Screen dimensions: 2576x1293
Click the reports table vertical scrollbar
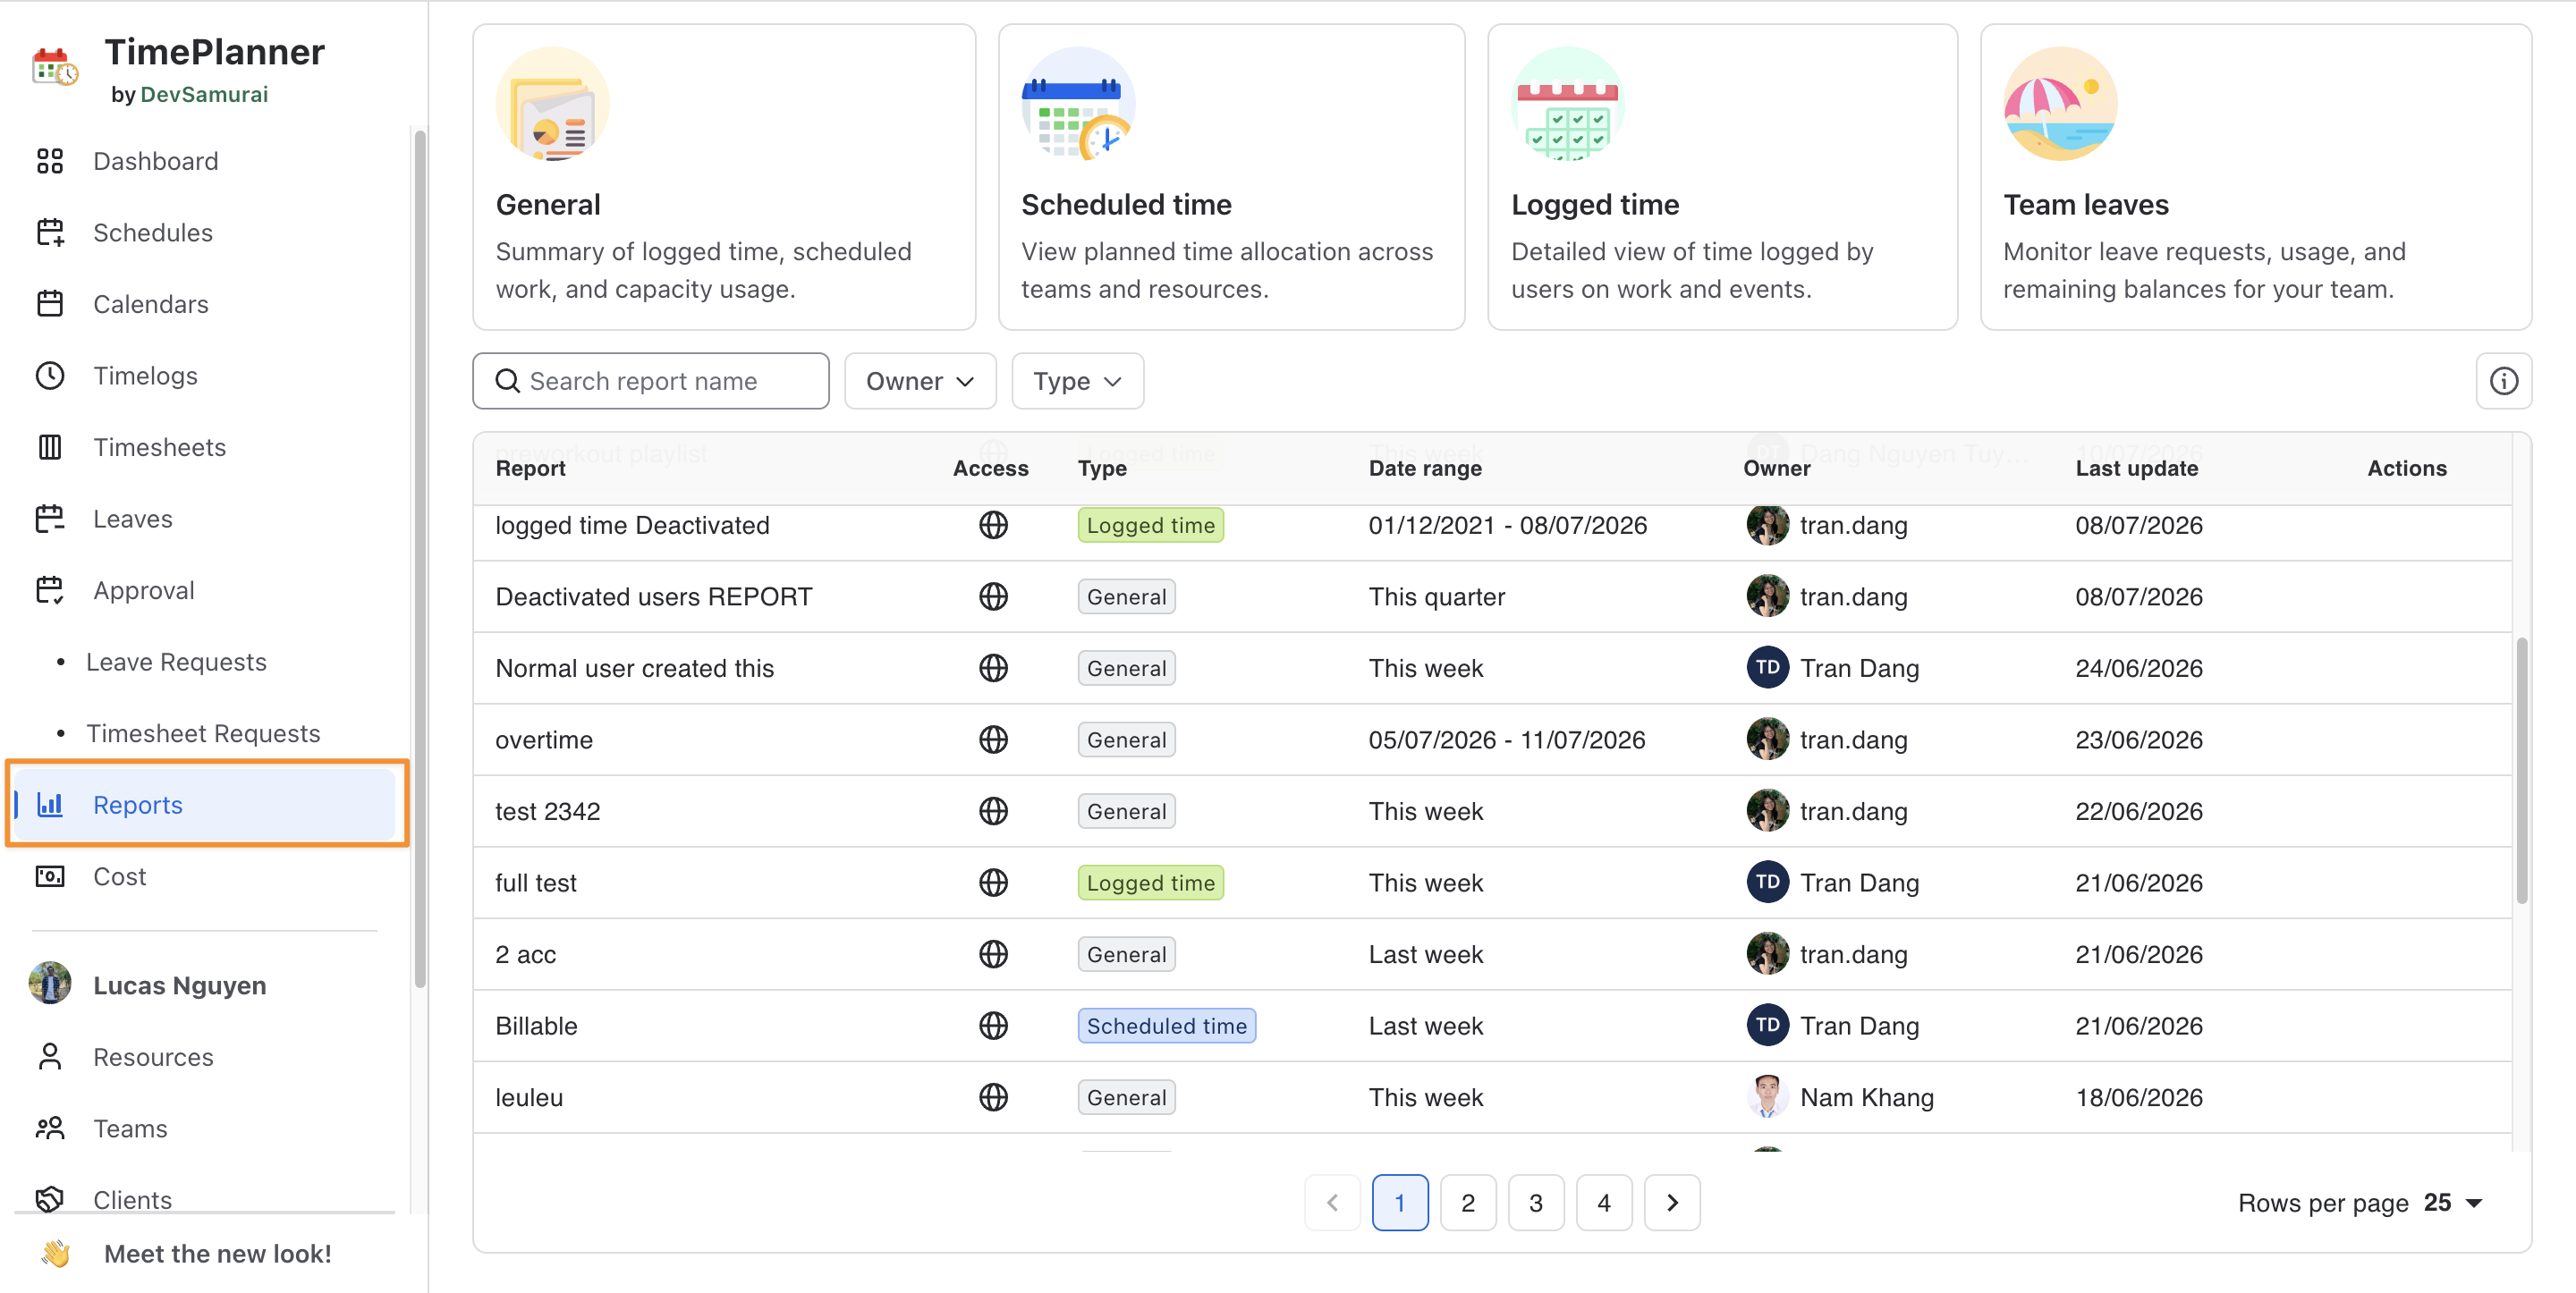(2521, 770)
